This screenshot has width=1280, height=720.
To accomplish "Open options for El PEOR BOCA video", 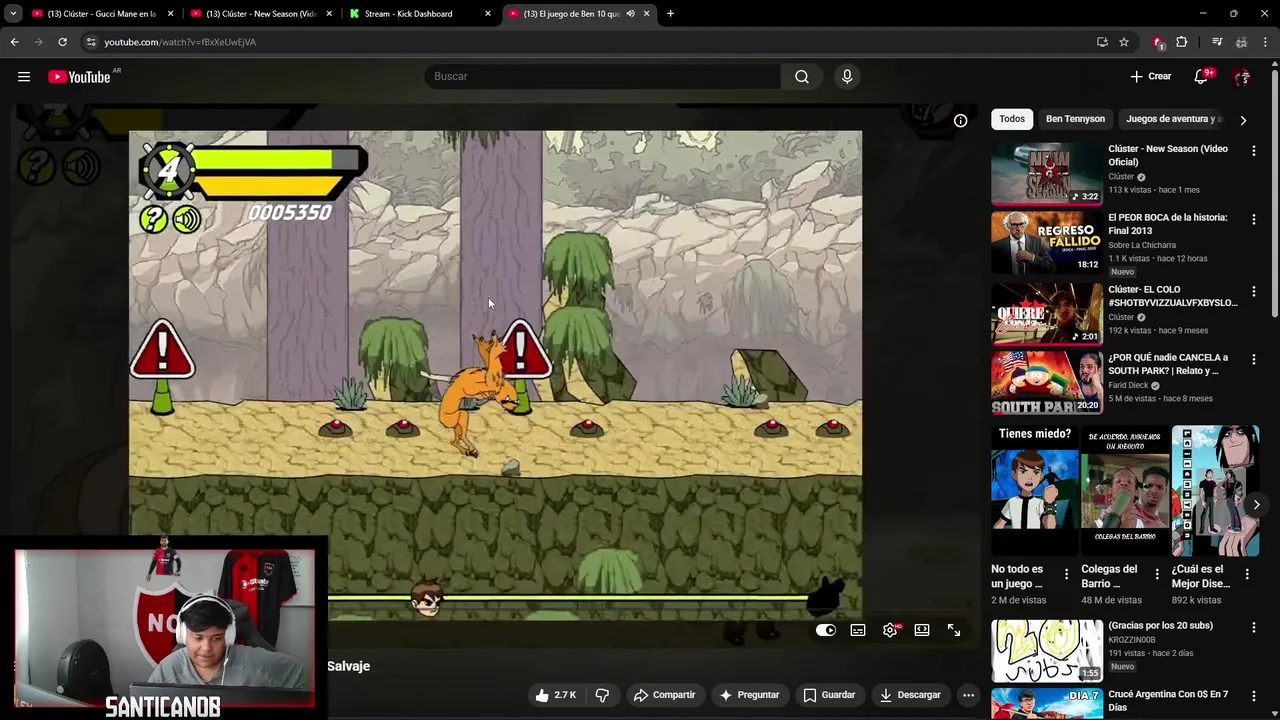I will [x=1253, y=219].
